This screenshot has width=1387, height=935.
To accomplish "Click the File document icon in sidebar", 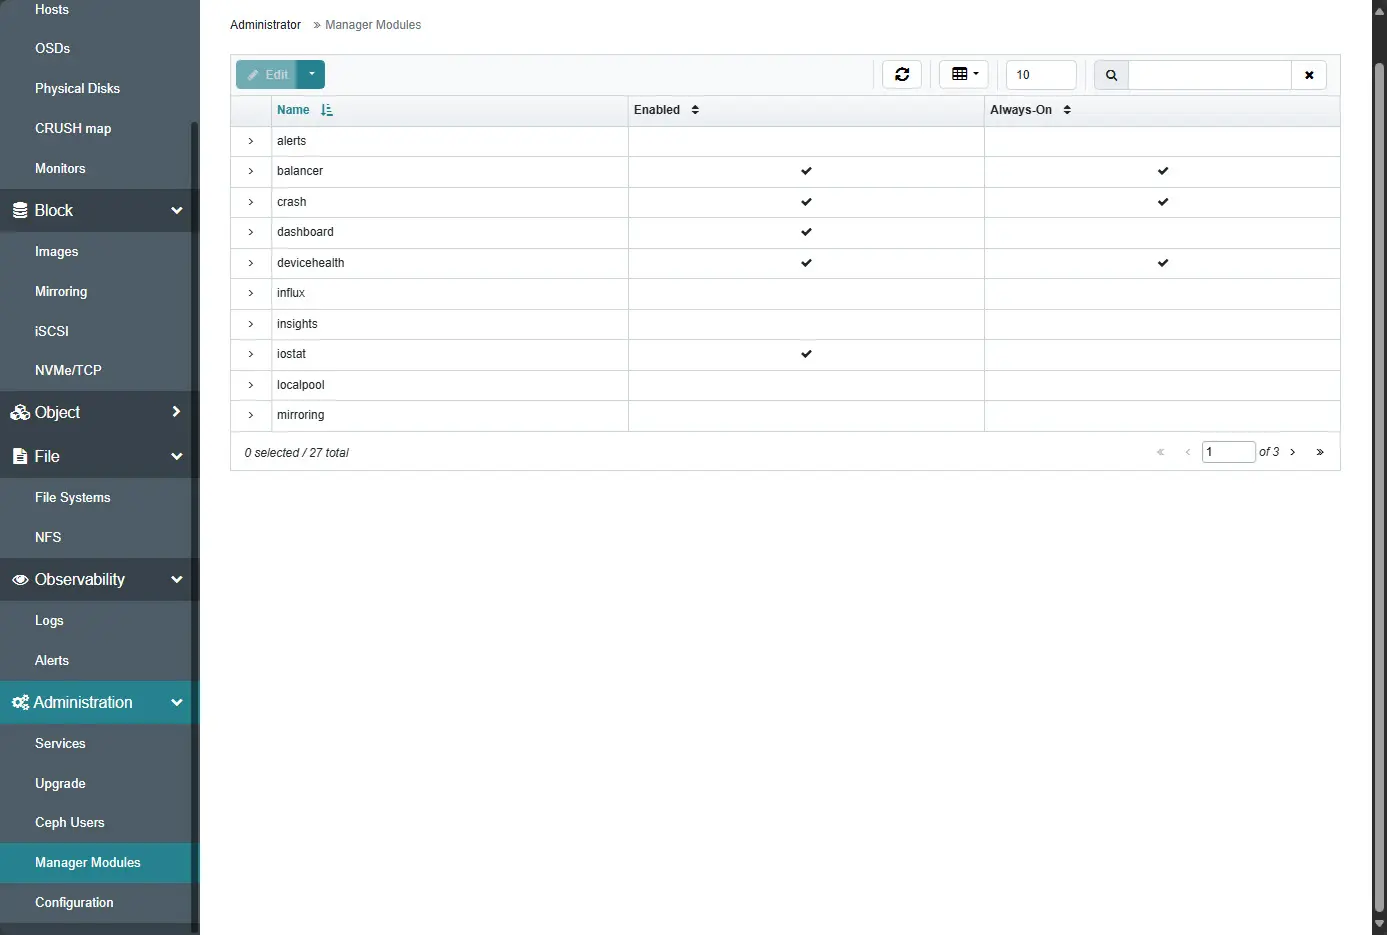I will 20,456.
